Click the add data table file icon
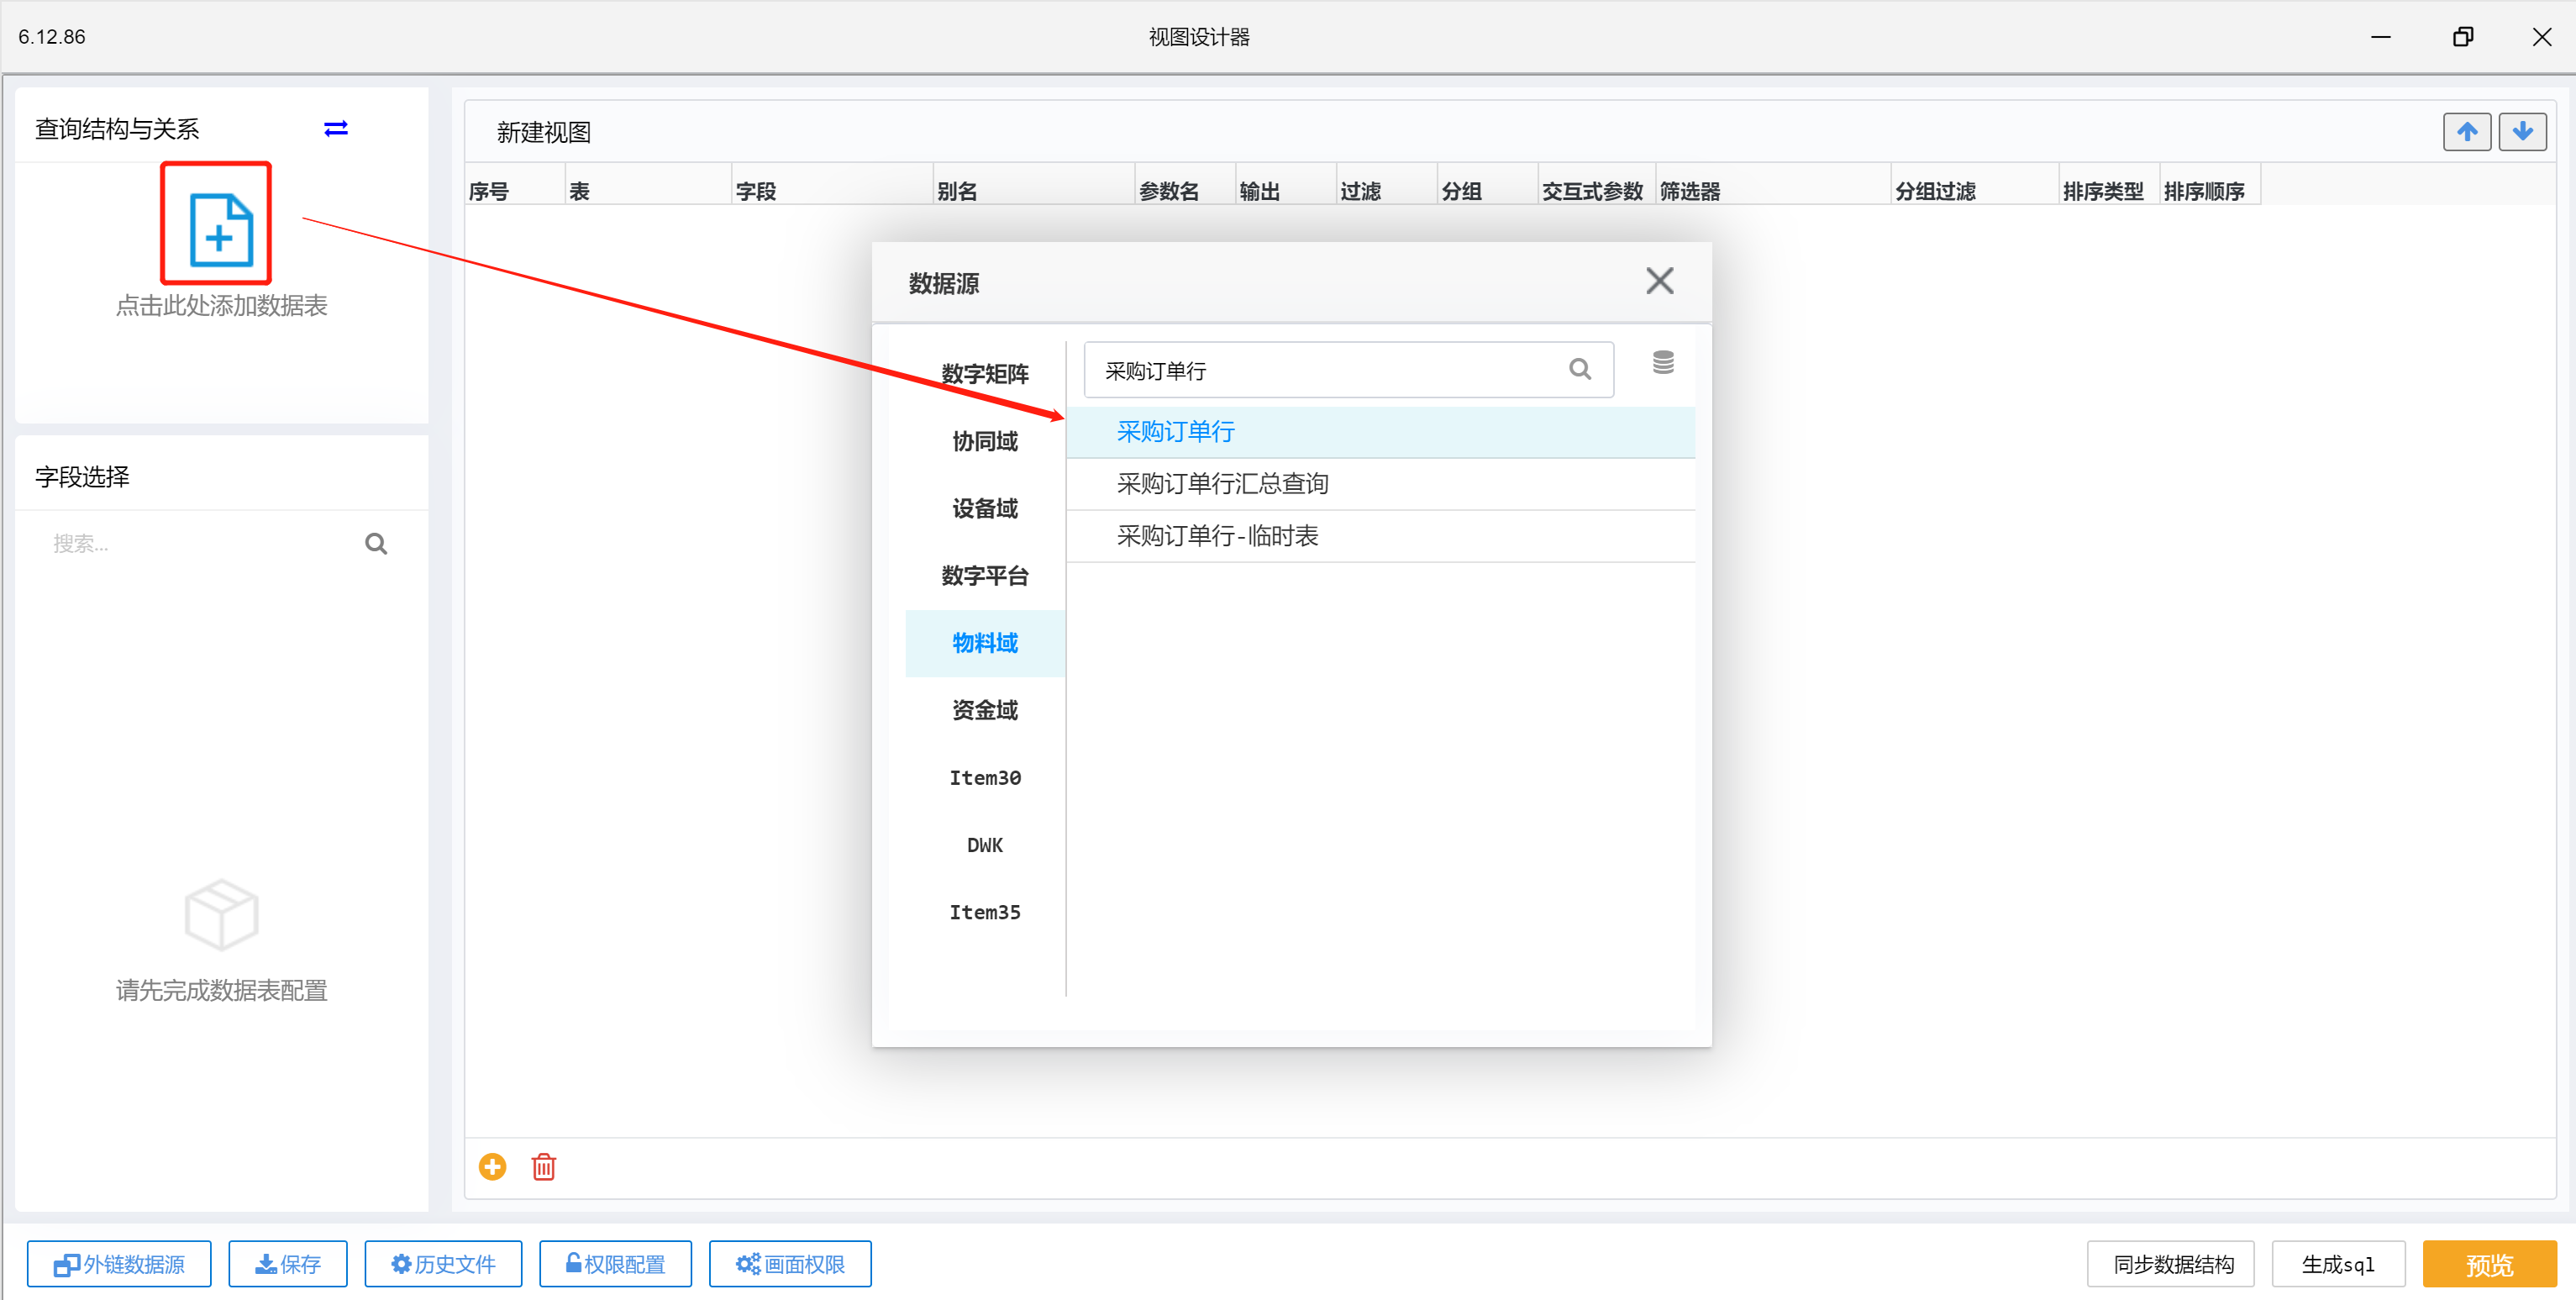Screen dimensions: 2576x1300 [x=220, y=229]
